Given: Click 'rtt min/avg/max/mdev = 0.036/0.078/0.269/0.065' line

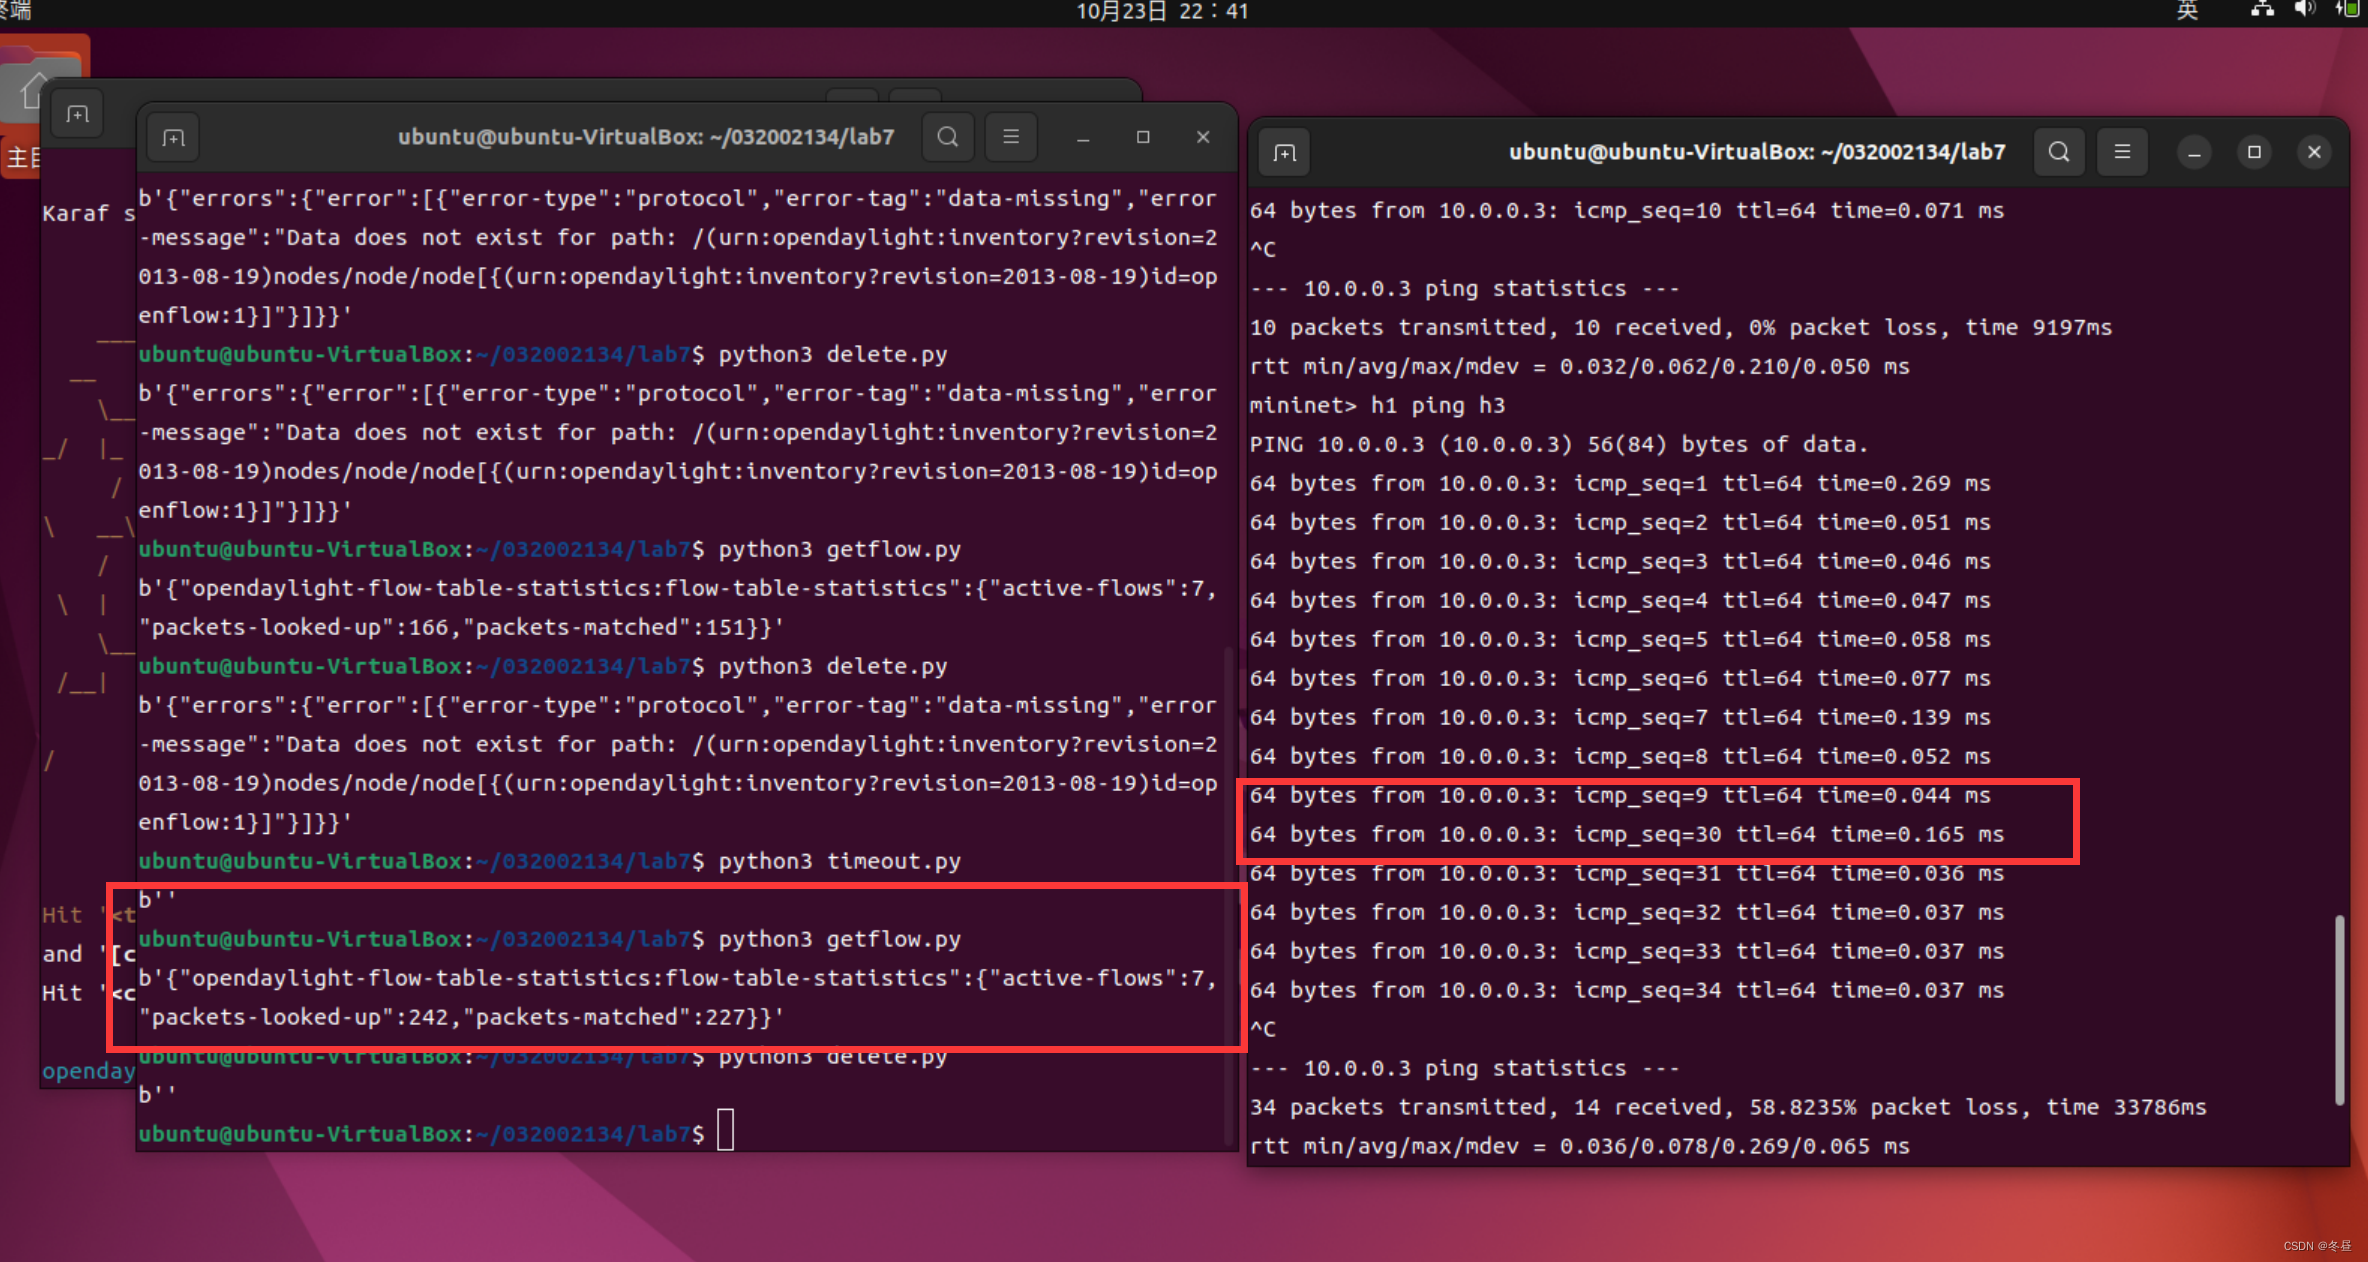Looking at the screenshot, I should click(x=1580, y=1146).
